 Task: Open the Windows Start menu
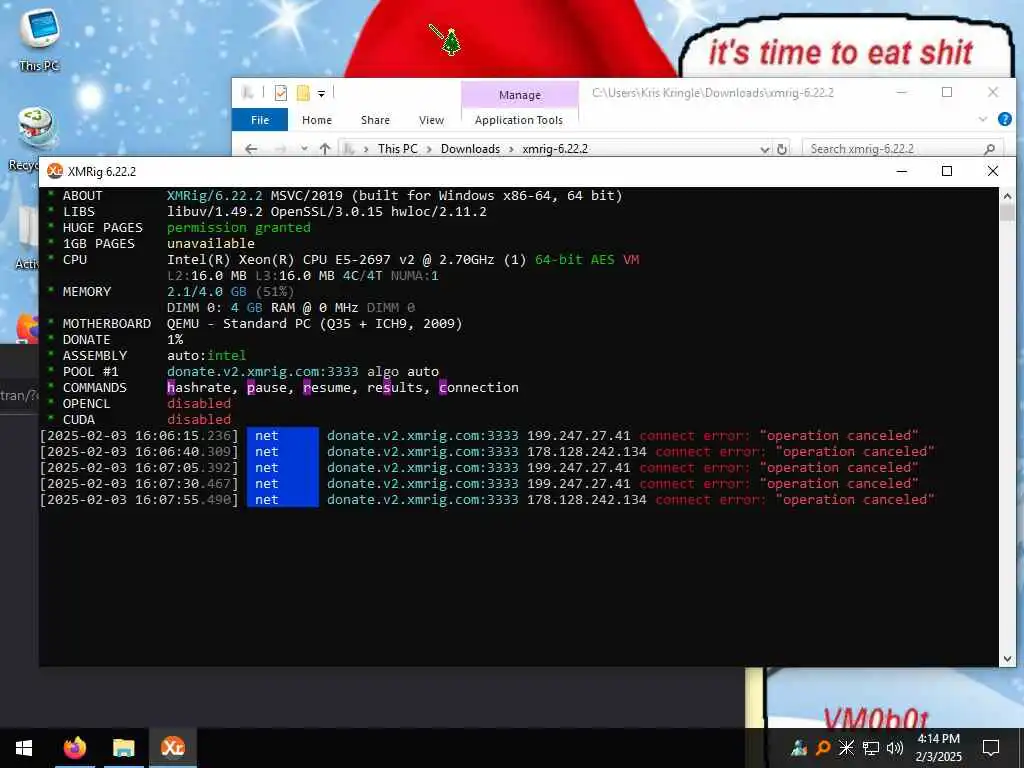(24, 748)
